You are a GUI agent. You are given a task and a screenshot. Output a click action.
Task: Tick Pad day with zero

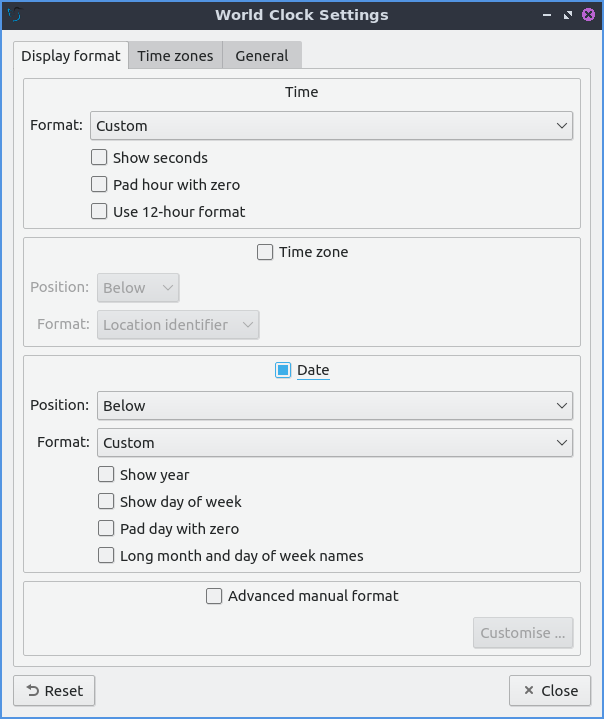(106, 529)
